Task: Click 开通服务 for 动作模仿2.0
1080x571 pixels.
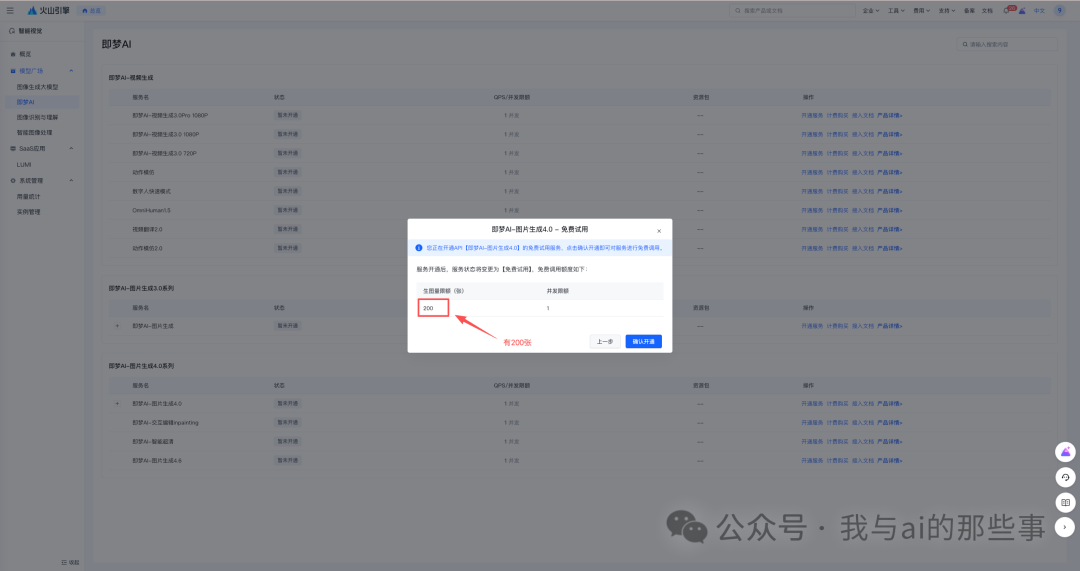Action: point(812,248)
